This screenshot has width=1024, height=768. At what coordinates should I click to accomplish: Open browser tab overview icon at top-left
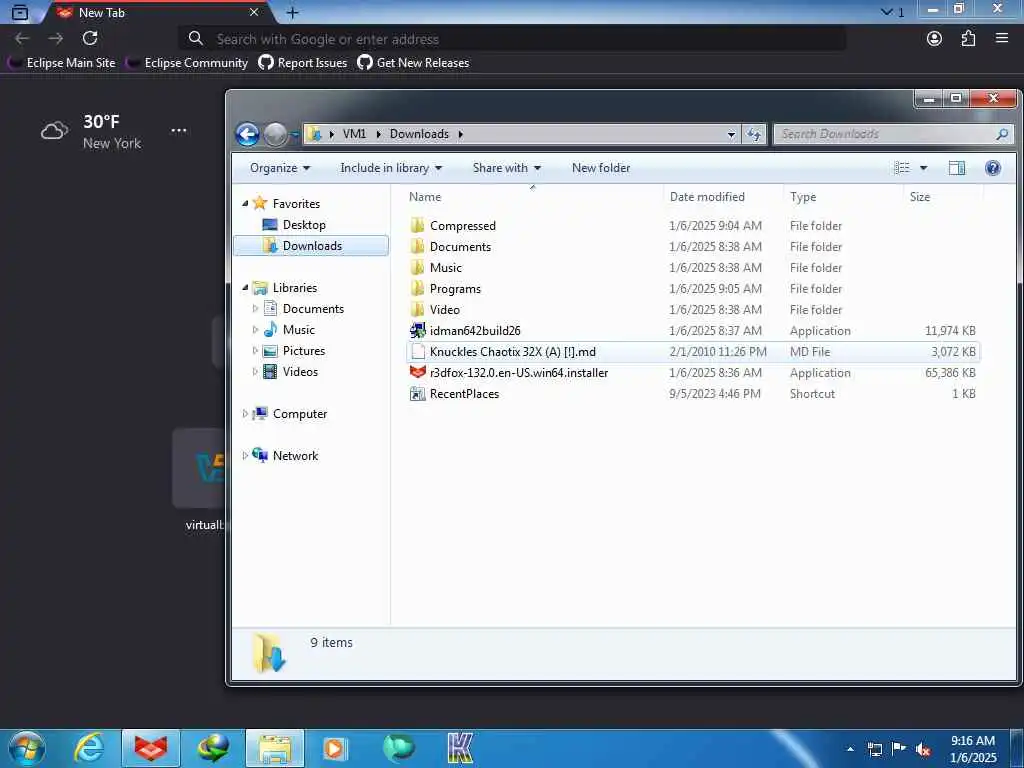pyautogui.click(x=20, y=12)
